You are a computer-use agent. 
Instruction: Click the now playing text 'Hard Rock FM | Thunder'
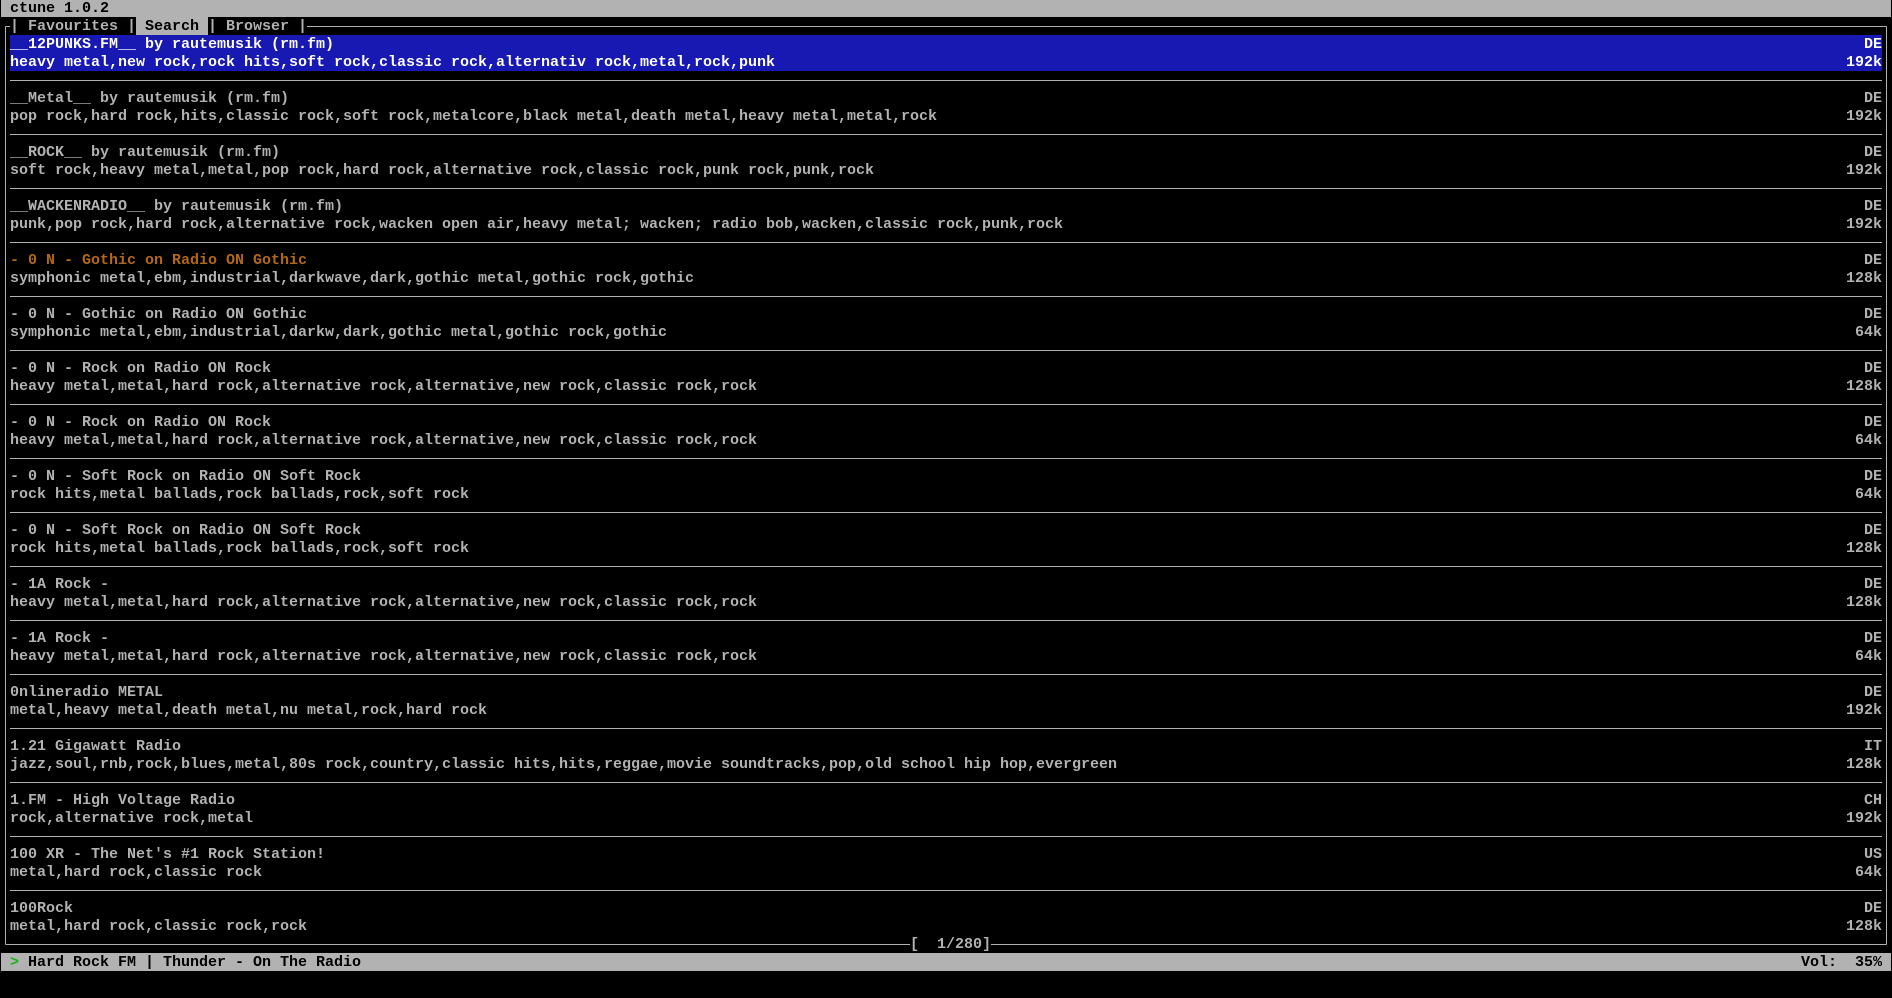pos(194,962)
